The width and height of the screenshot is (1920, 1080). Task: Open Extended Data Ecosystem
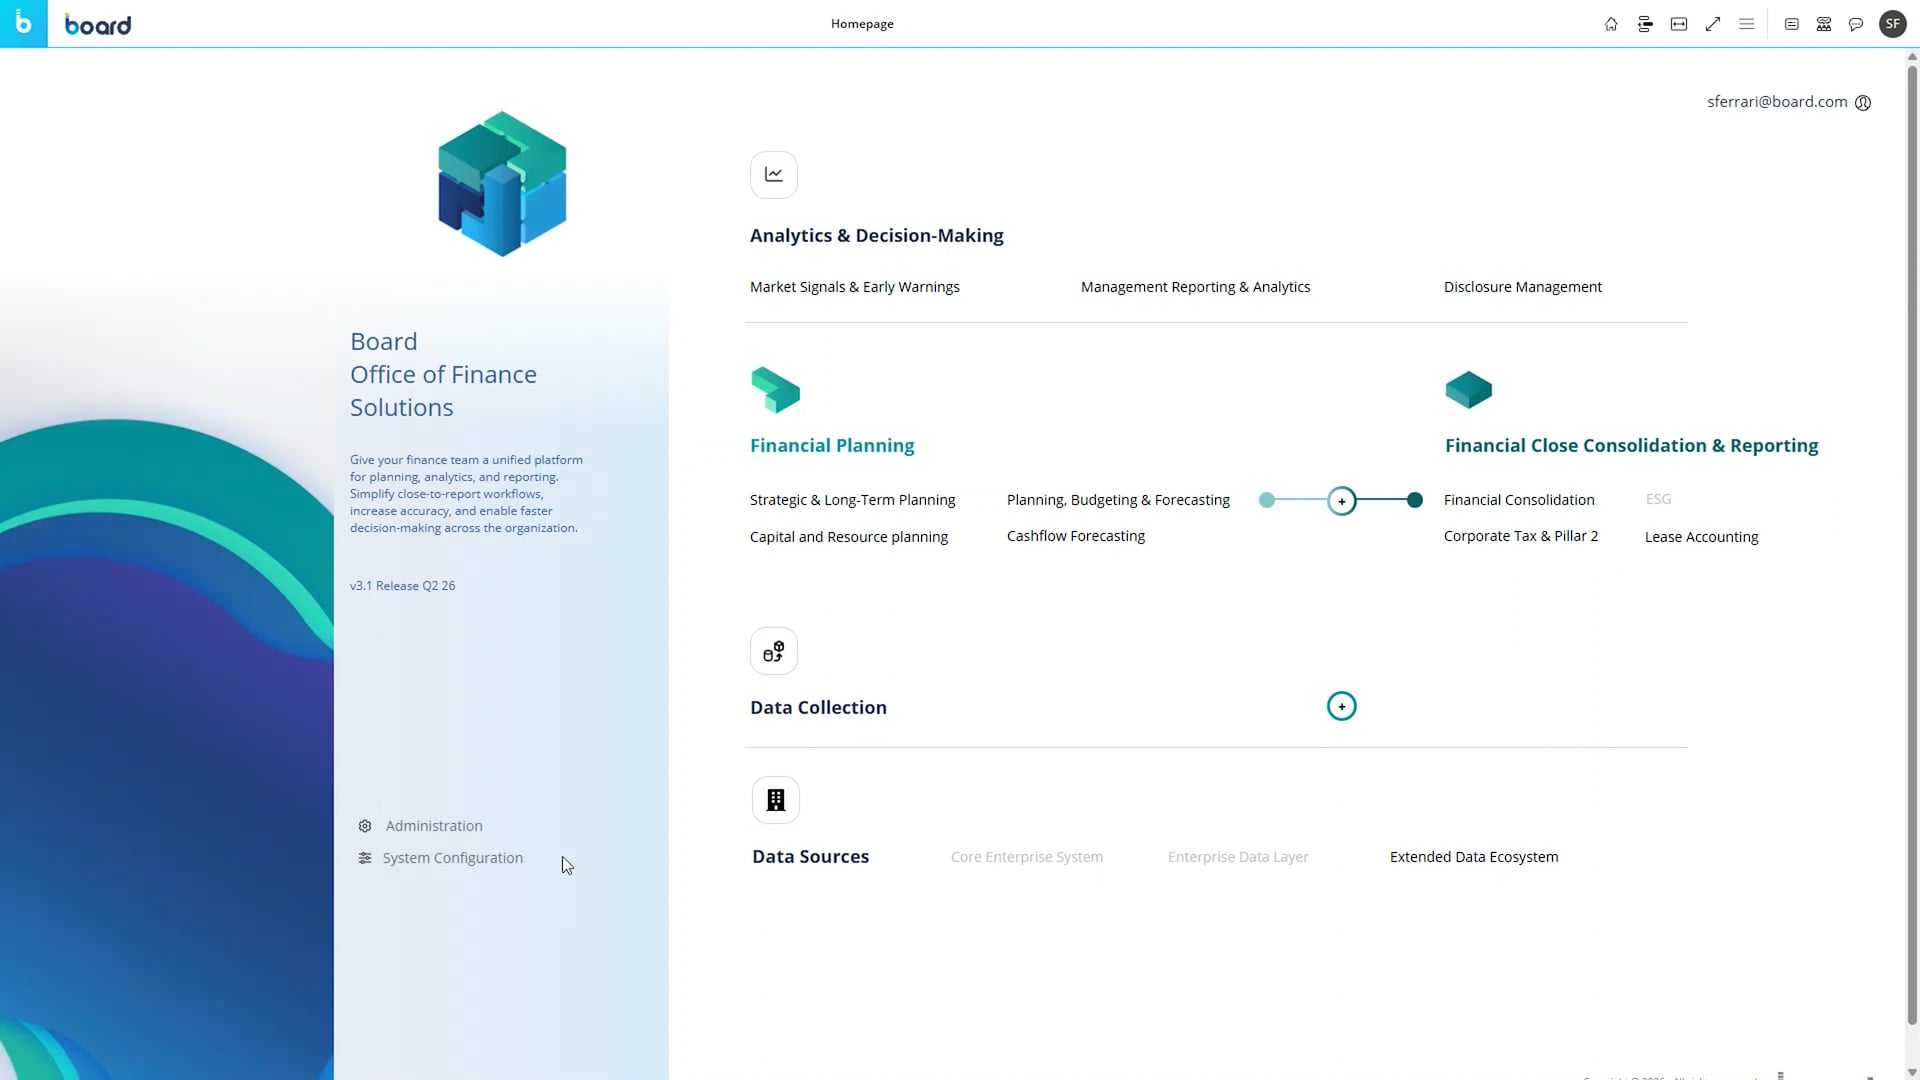click(x=1474, y=857)
